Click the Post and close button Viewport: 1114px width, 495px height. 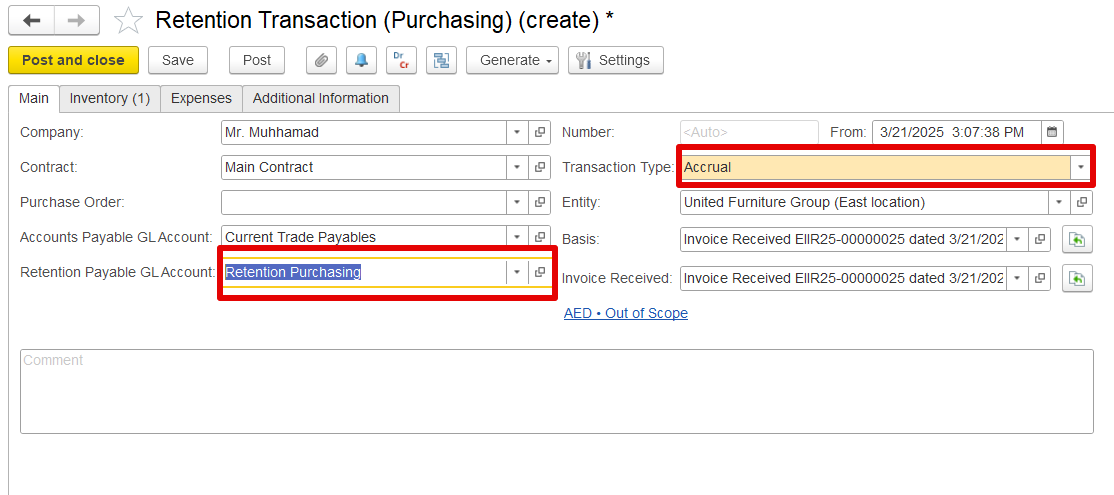coord(73,60)
